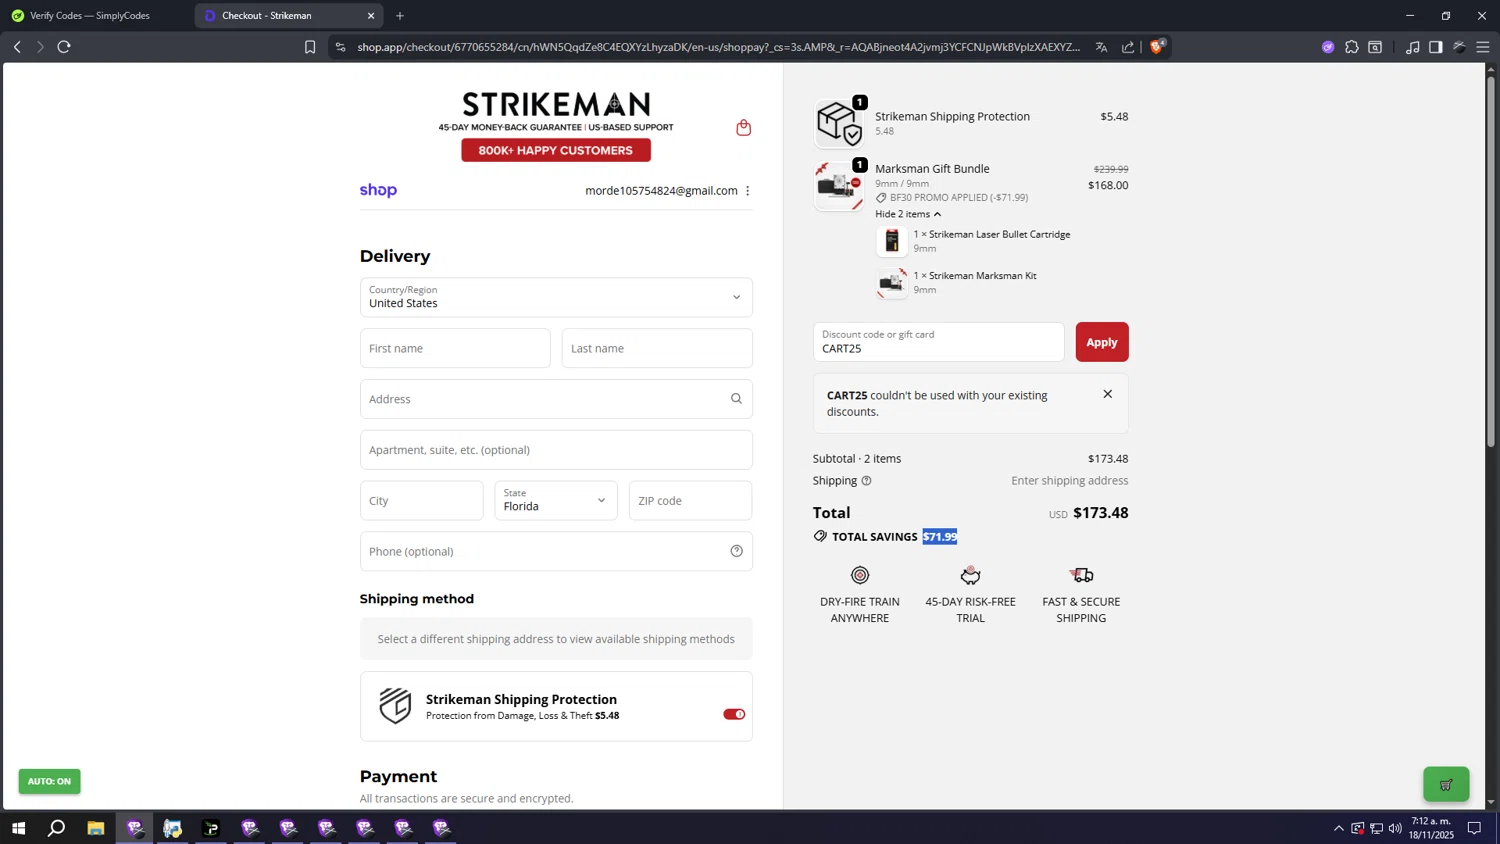
Task: Click the page vertical scrollbar
Action: point(1491,260)
